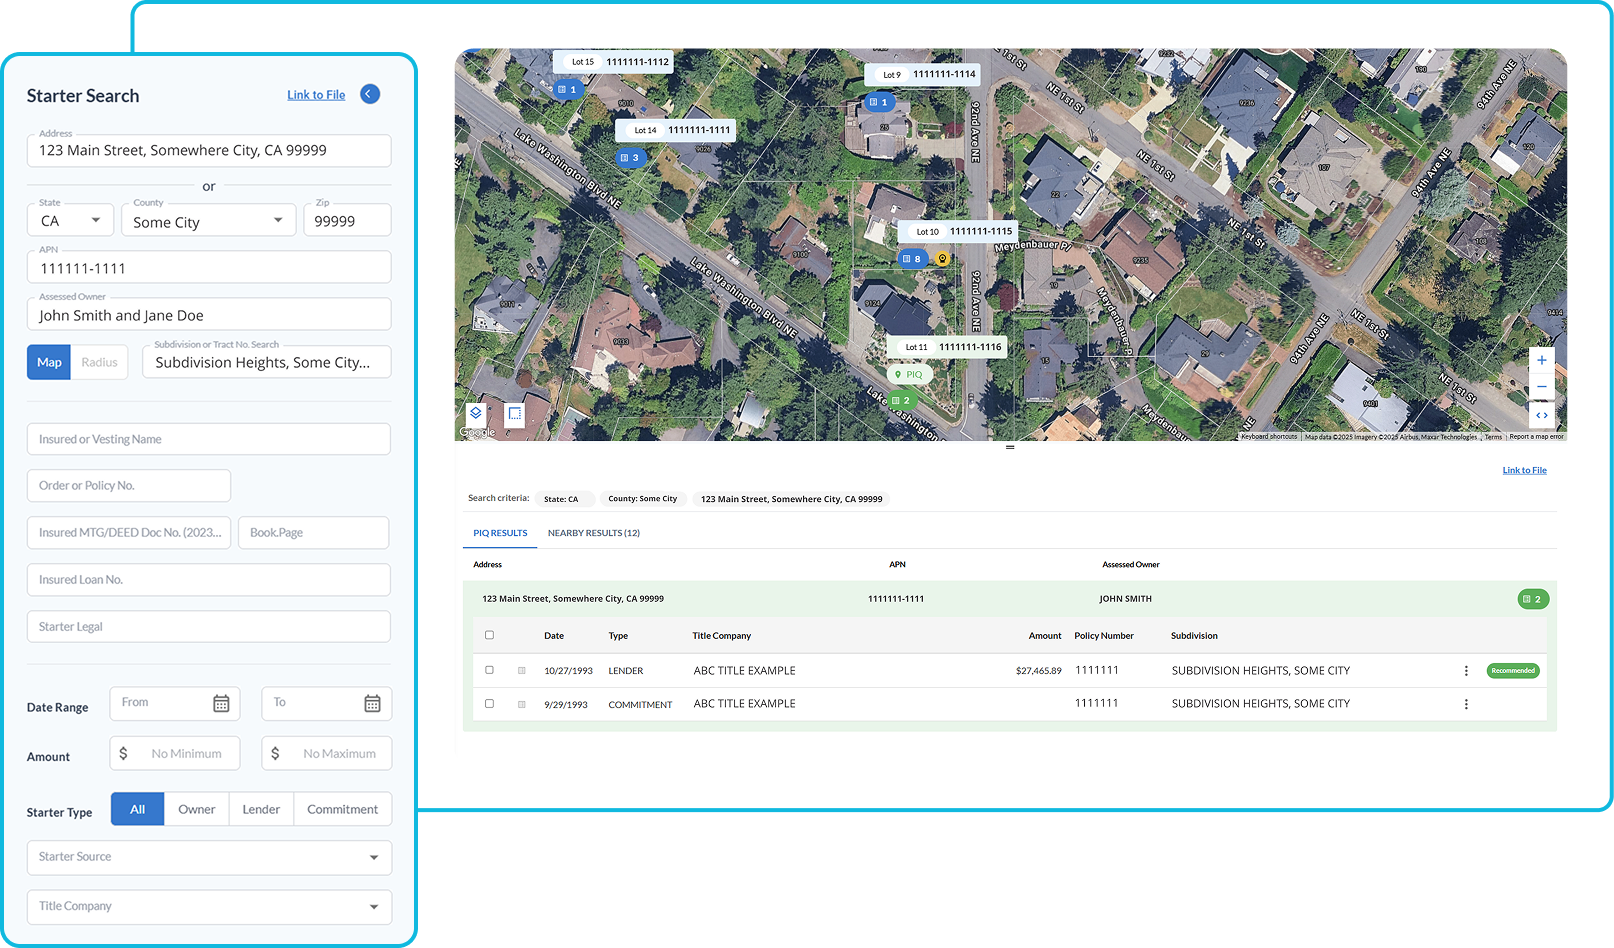Screen dimensions: 1614x948
Task: Collapse the Starter Search panel with back arrow
Action: (x=370, y=94)
